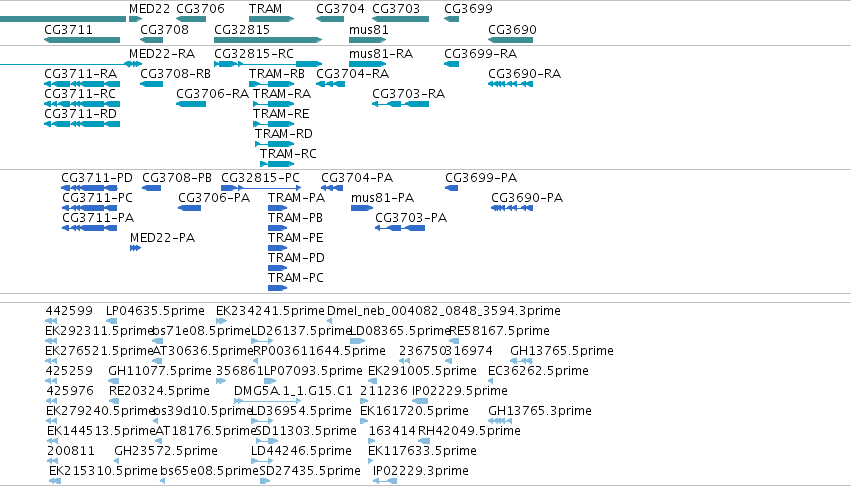Click EST RE58167.5prime
Viewport: 851px width, 486px height.
pyautogui.click(x=500, y=331)
